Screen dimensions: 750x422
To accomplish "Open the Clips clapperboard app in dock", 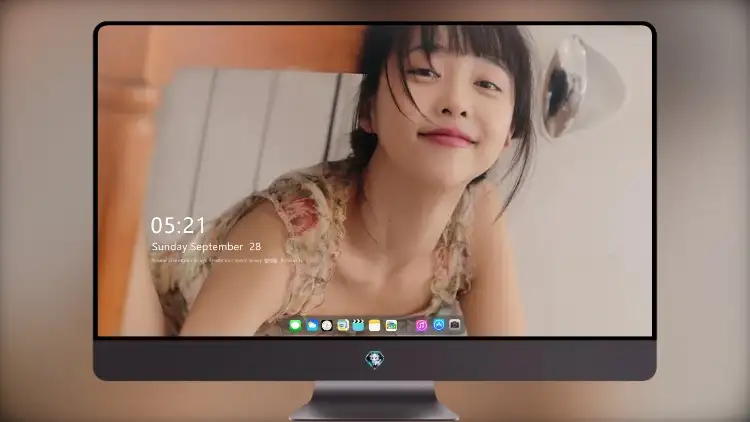I will pyautogui.click(x=358, y=325).
